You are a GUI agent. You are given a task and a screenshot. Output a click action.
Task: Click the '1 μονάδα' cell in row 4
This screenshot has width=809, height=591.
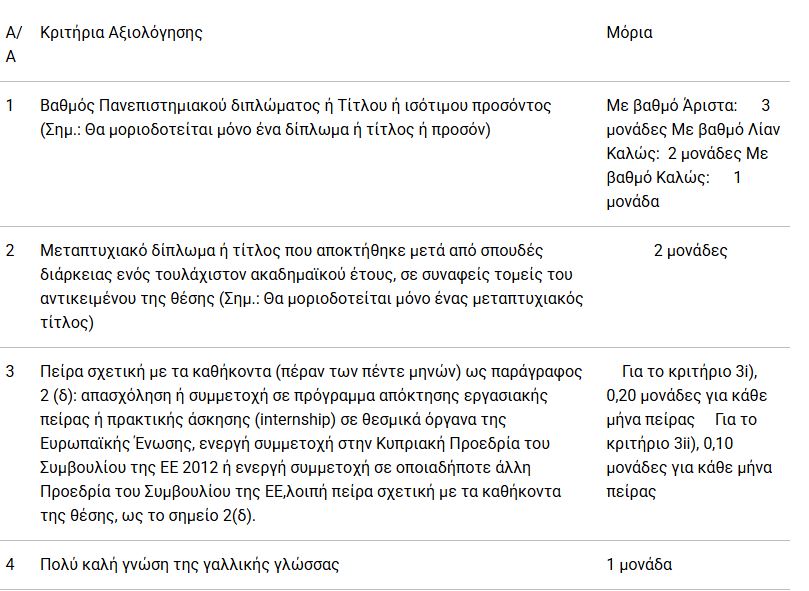pyautogui.click(x=639, y=564)
